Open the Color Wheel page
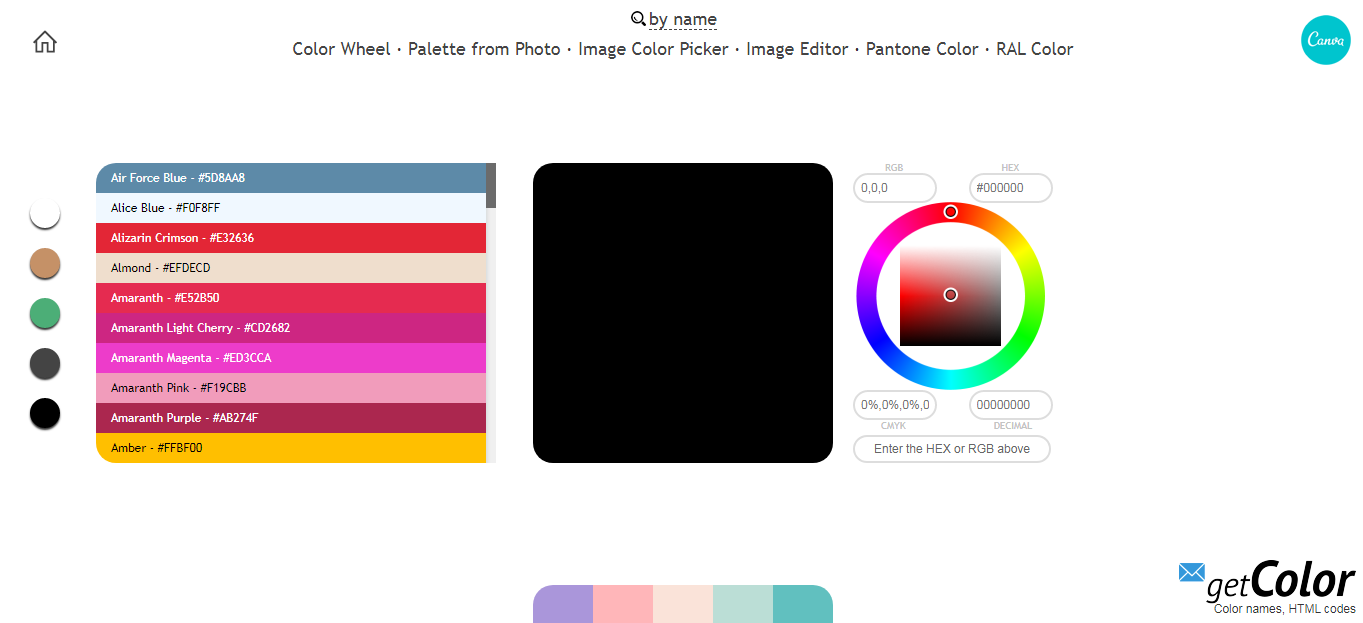Image resolution: width=1363 pixels, height=623 pixels. (x=341, y=48)
